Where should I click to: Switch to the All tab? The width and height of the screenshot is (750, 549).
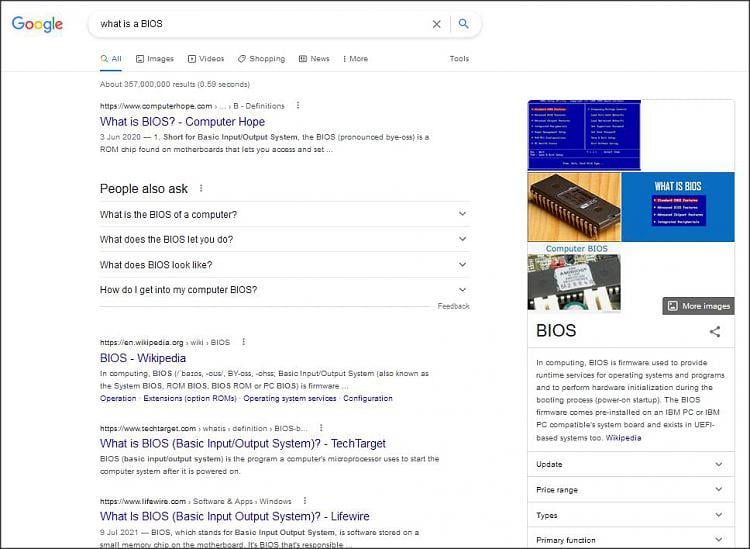coord(111,59)
